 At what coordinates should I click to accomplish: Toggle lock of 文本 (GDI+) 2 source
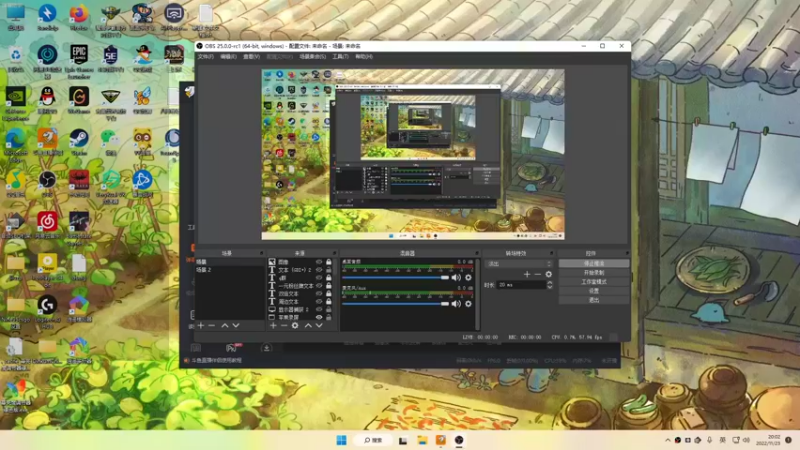(329, 270)
